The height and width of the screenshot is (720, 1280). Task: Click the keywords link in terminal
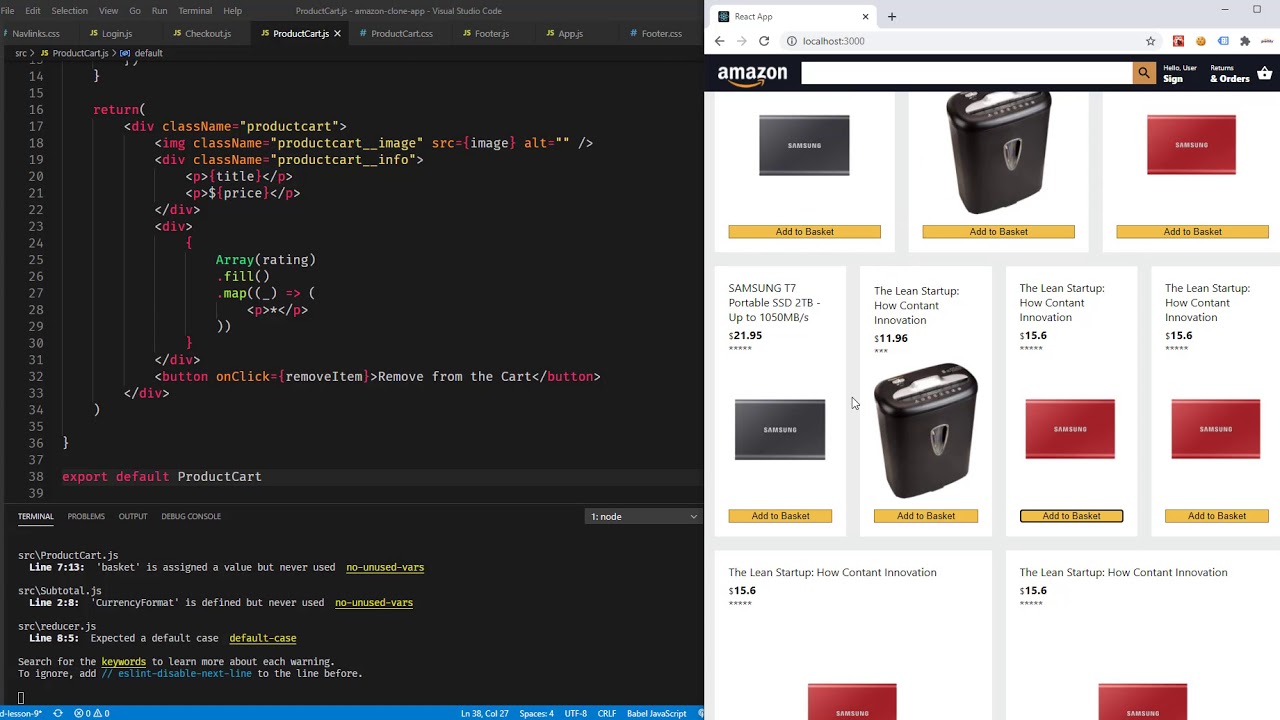(124, 662)
